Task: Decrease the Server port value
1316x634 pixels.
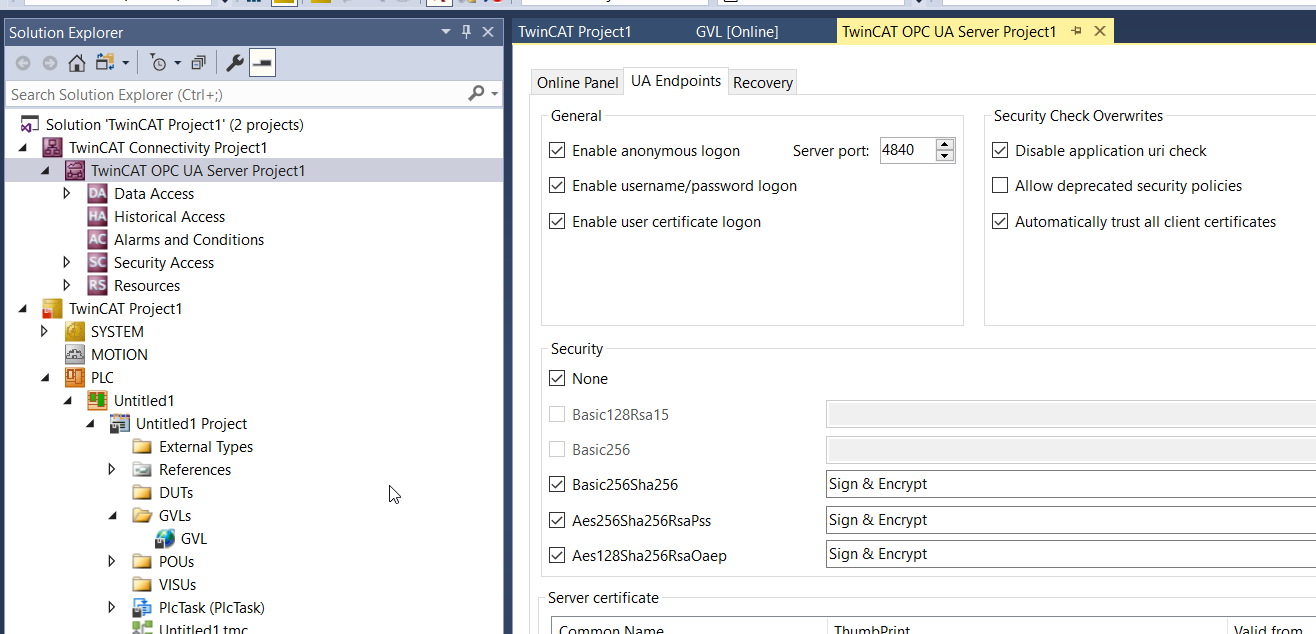Action: click(945, 156)
